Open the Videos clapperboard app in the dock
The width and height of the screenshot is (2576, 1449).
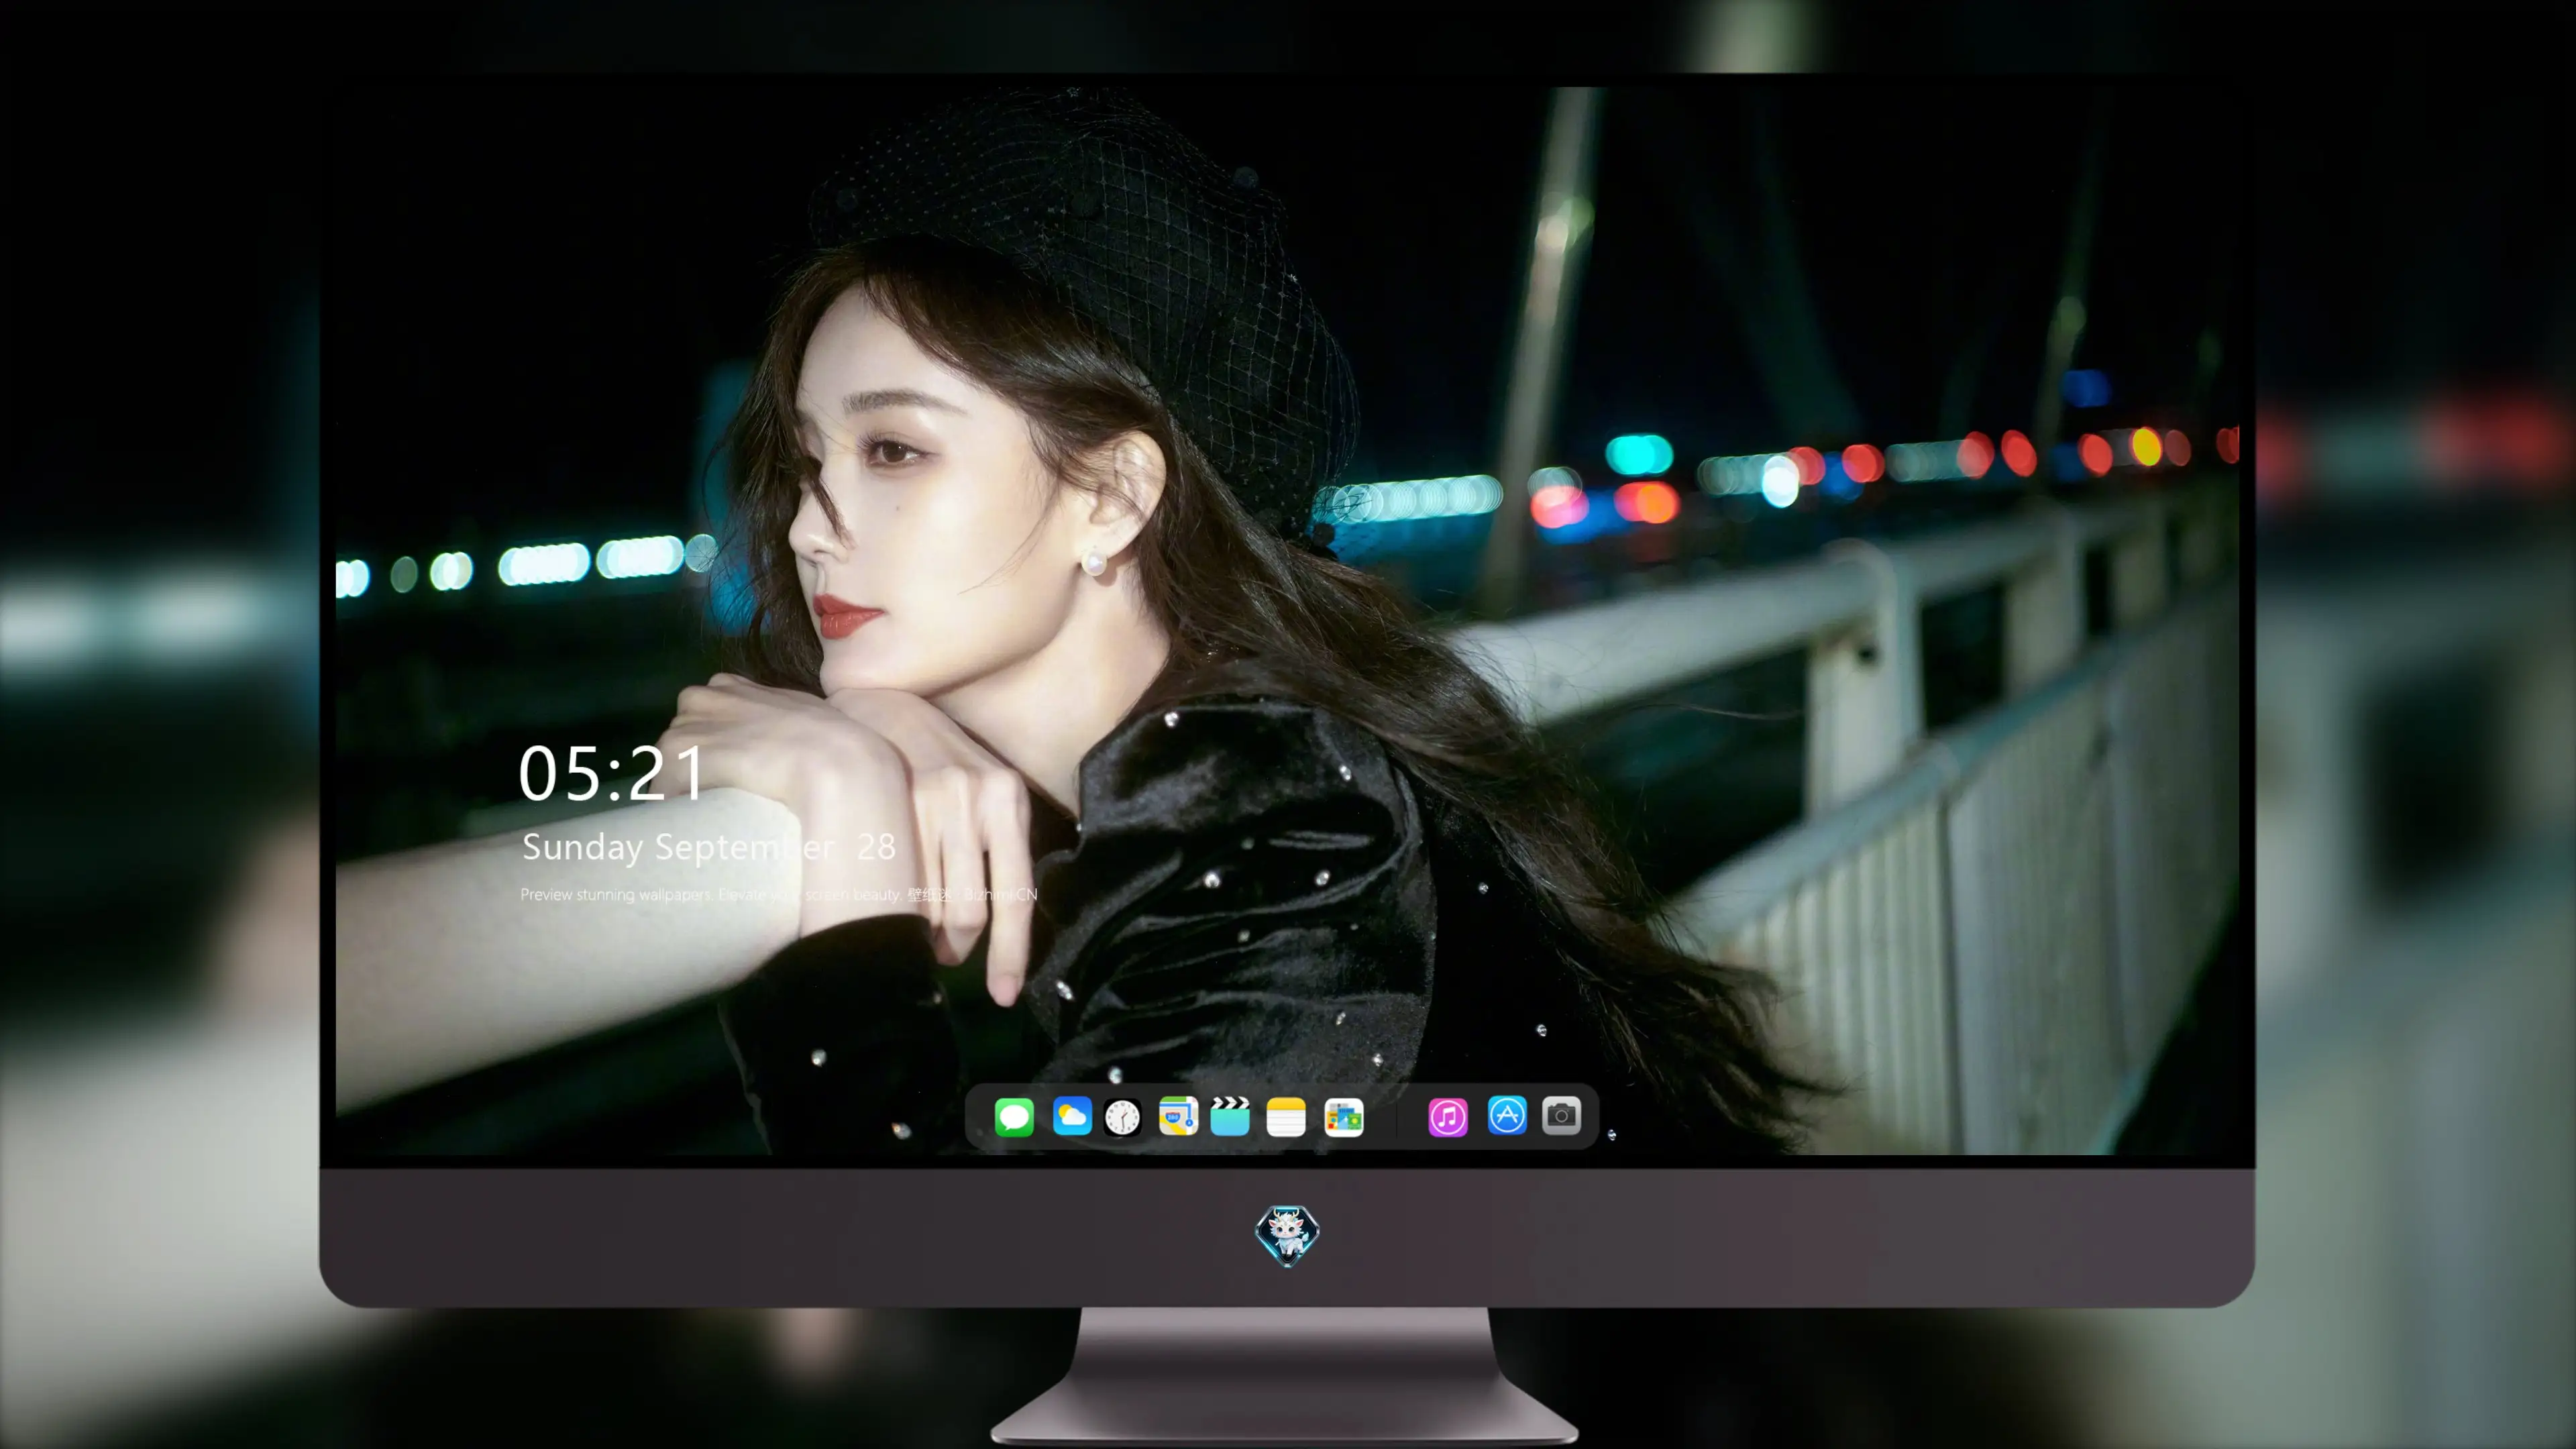1230,1116
